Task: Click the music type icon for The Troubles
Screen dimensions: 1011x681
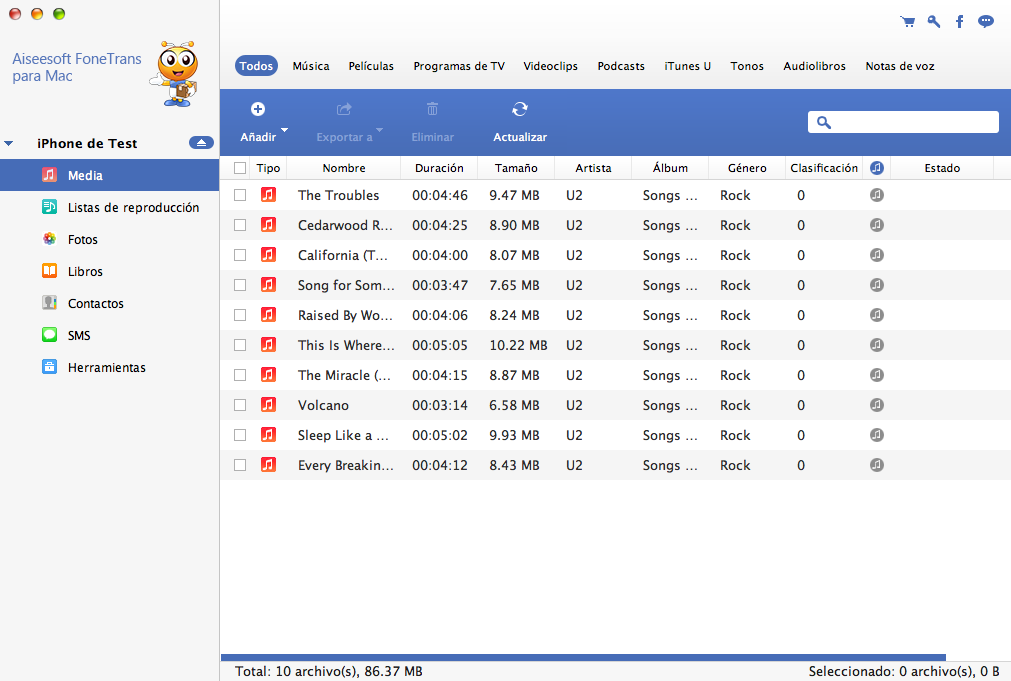Action: 268,194
